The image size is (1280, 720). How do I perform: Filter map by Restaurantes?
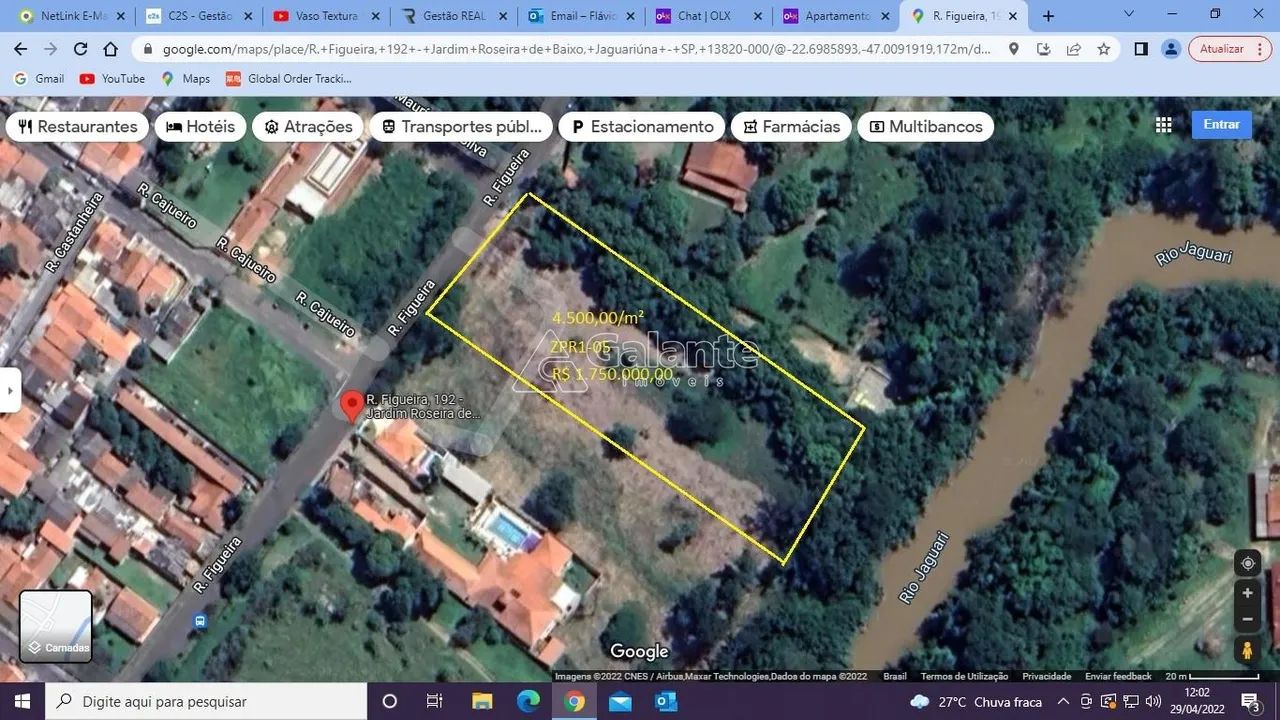point(77,127)
